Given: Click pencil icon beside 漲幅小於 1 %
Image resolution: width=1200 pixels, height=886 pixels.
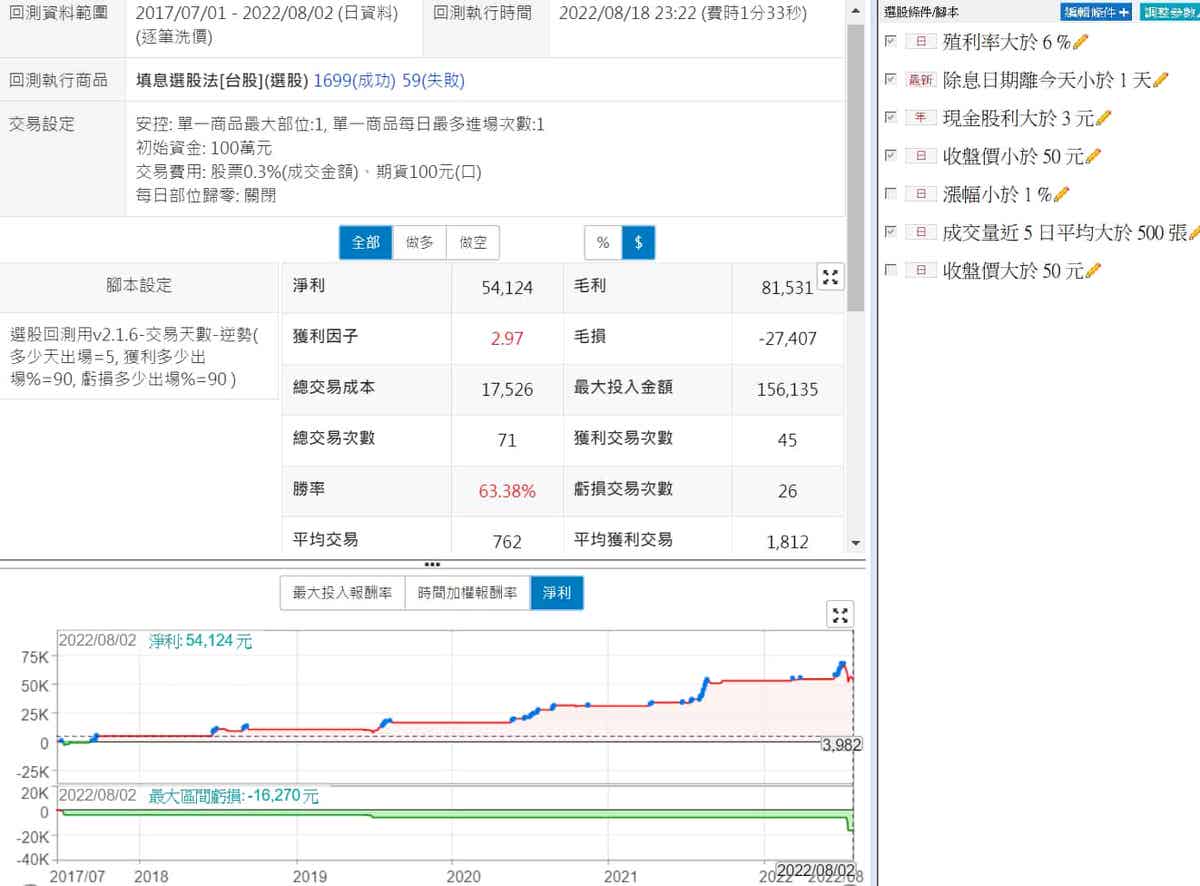Looking at the screenshot, I should point(1061,194).
